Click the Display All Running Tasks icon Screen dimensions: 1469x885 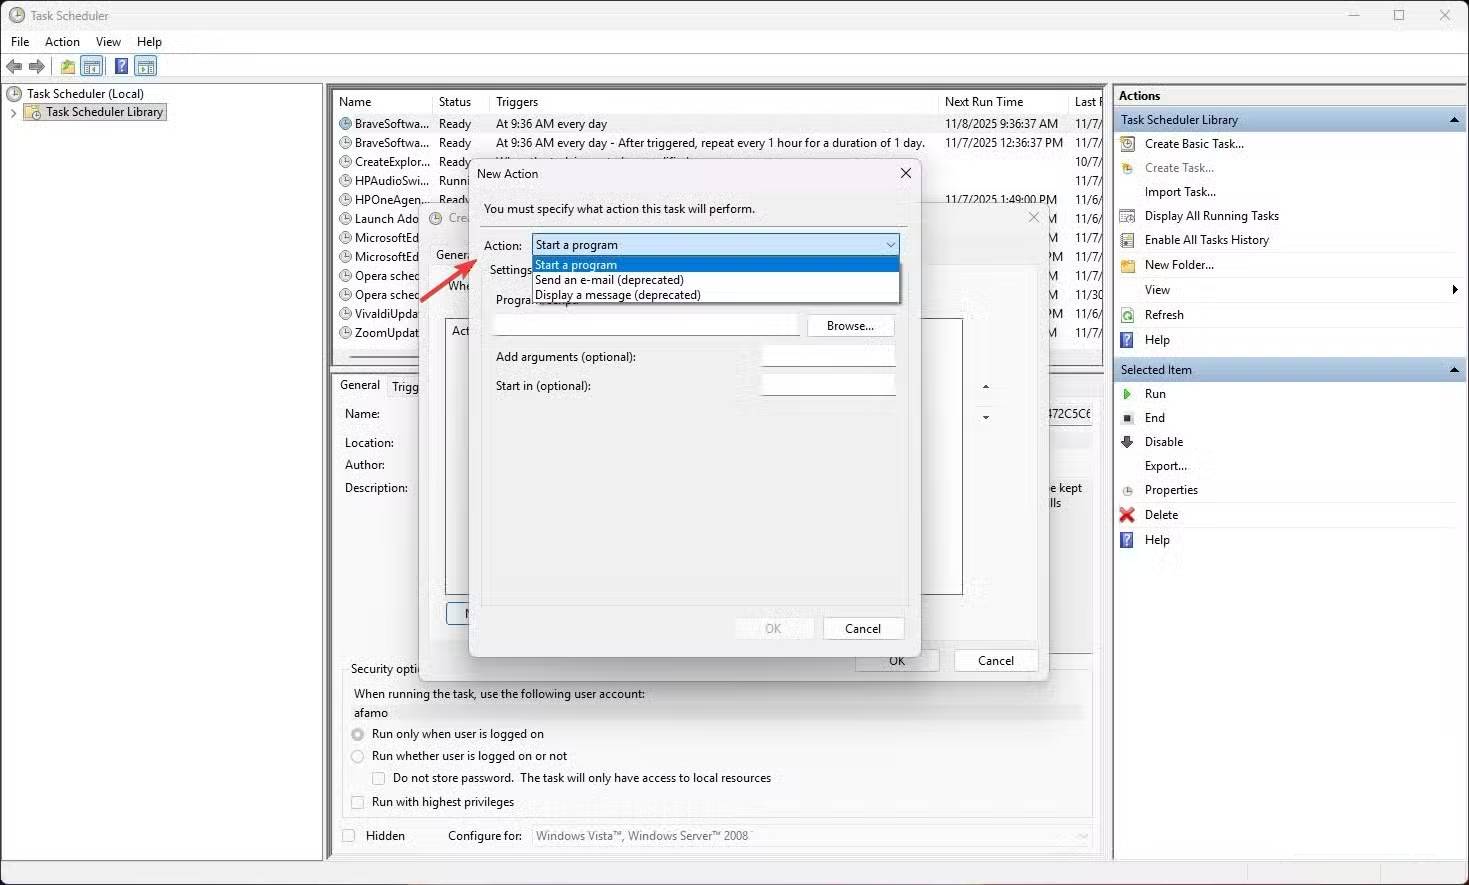pyautogui.click(x=1128, y=216)
